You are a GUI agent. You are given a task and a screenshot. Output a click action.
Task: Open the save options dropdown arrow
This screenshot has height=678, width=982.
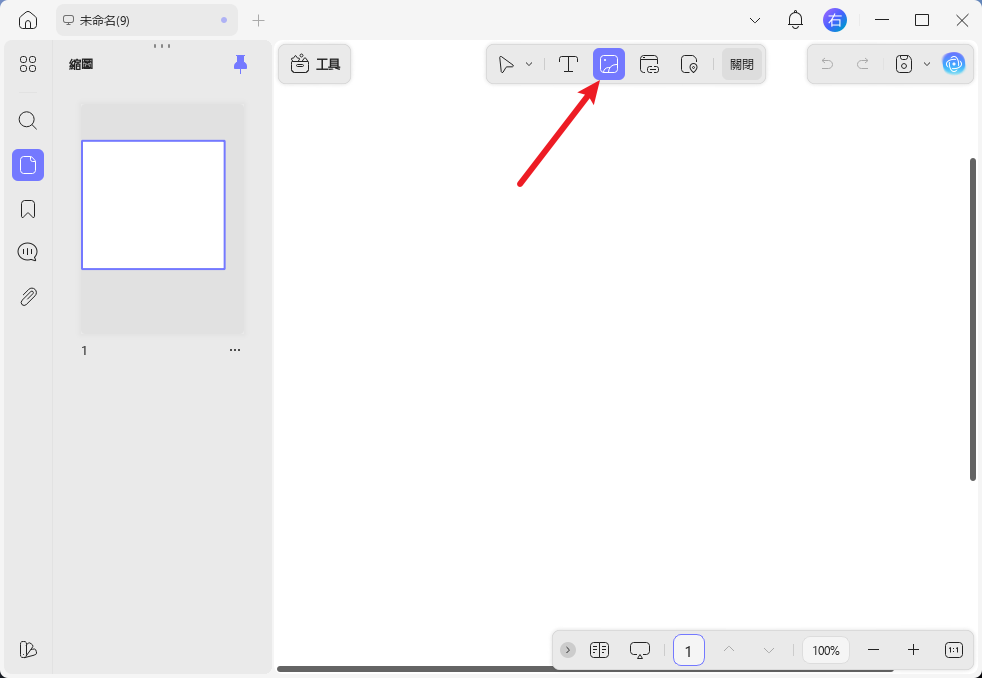[926, 64]
